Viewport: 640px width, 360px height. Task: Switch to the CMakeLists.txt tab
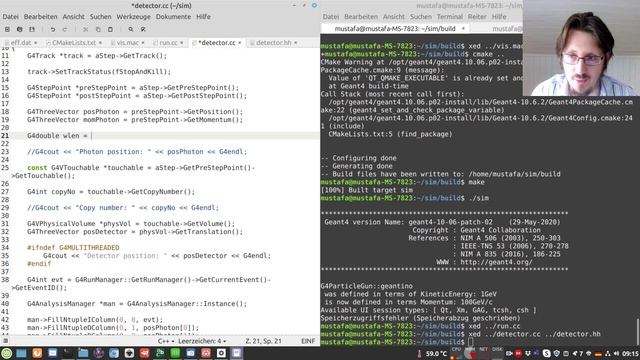pos(74,42)
